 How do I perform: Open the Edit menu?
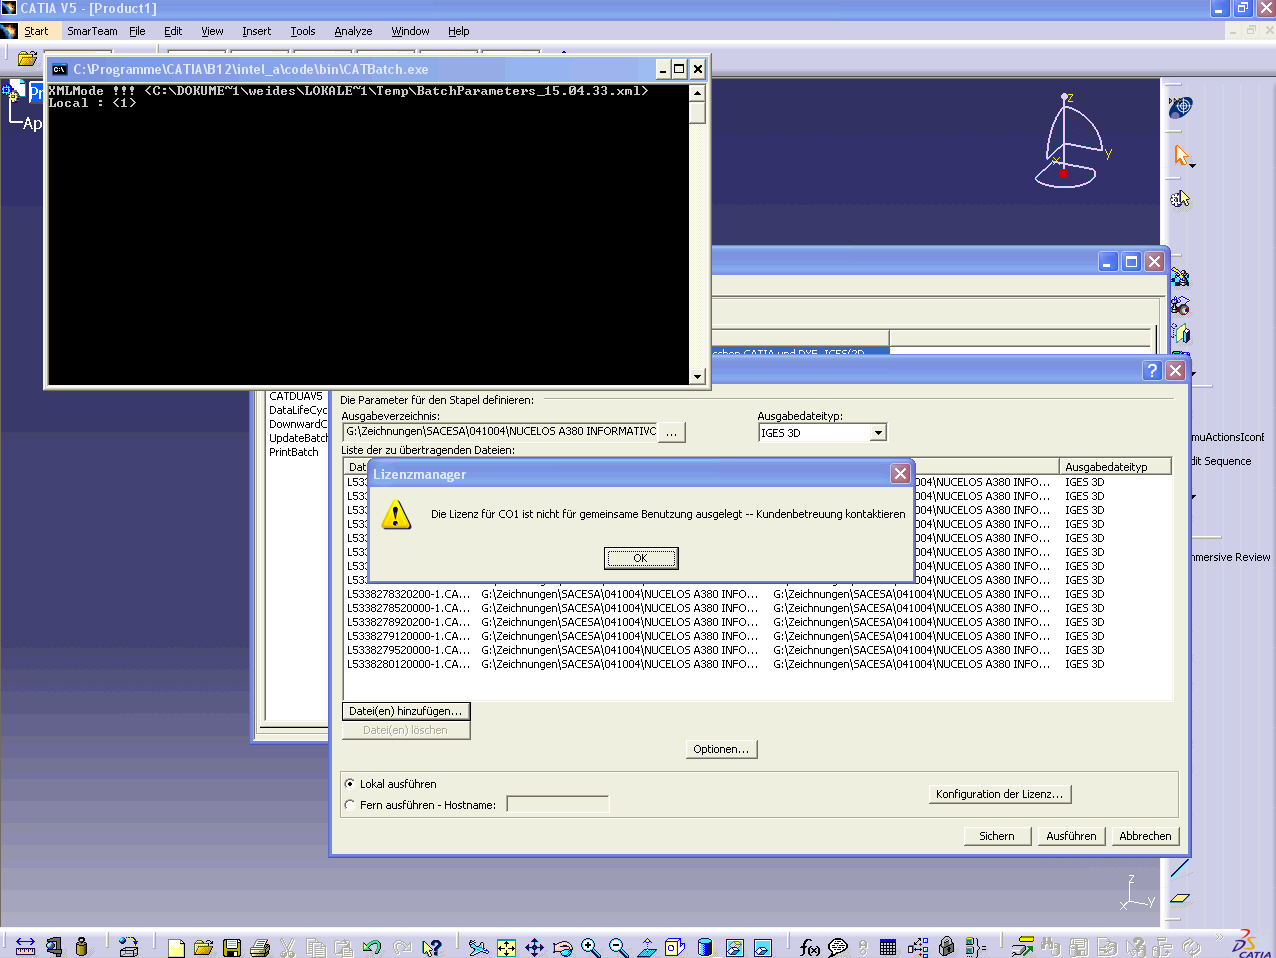[173, 31]
